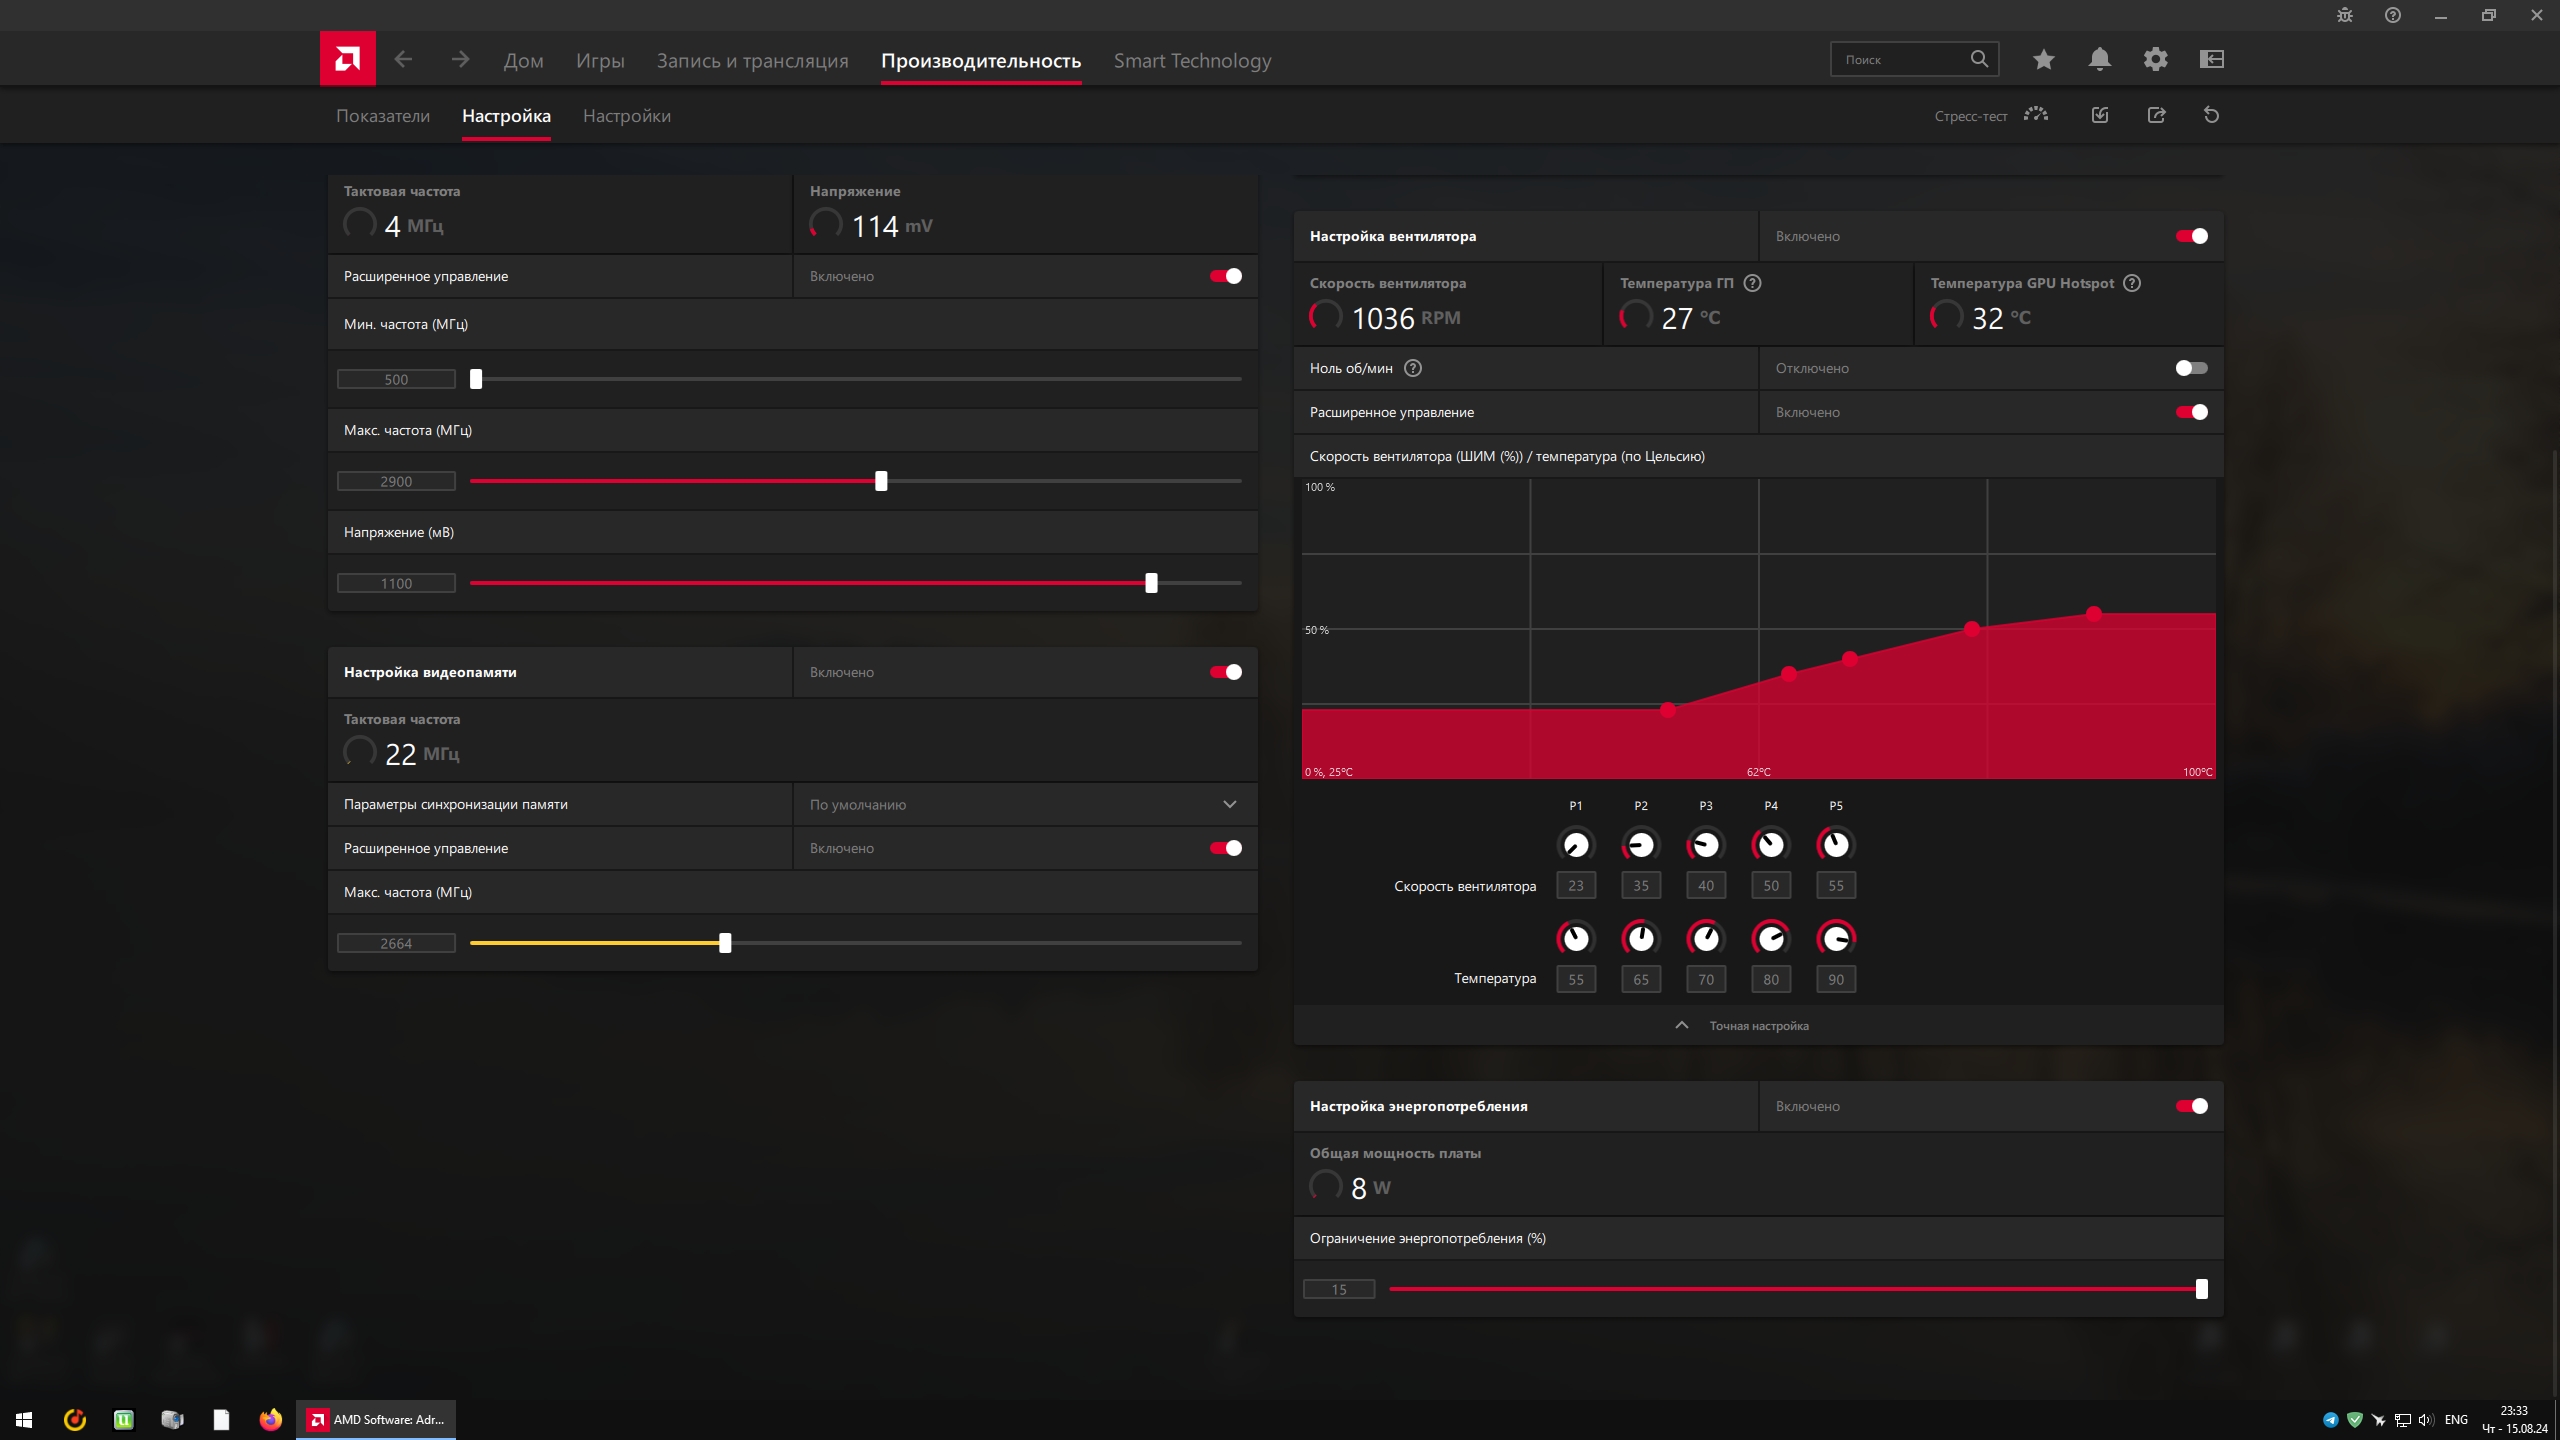Click the reset tuning arrow icon
The height and width of the screenshot is (1440, 2560).
click(2211, 115)
